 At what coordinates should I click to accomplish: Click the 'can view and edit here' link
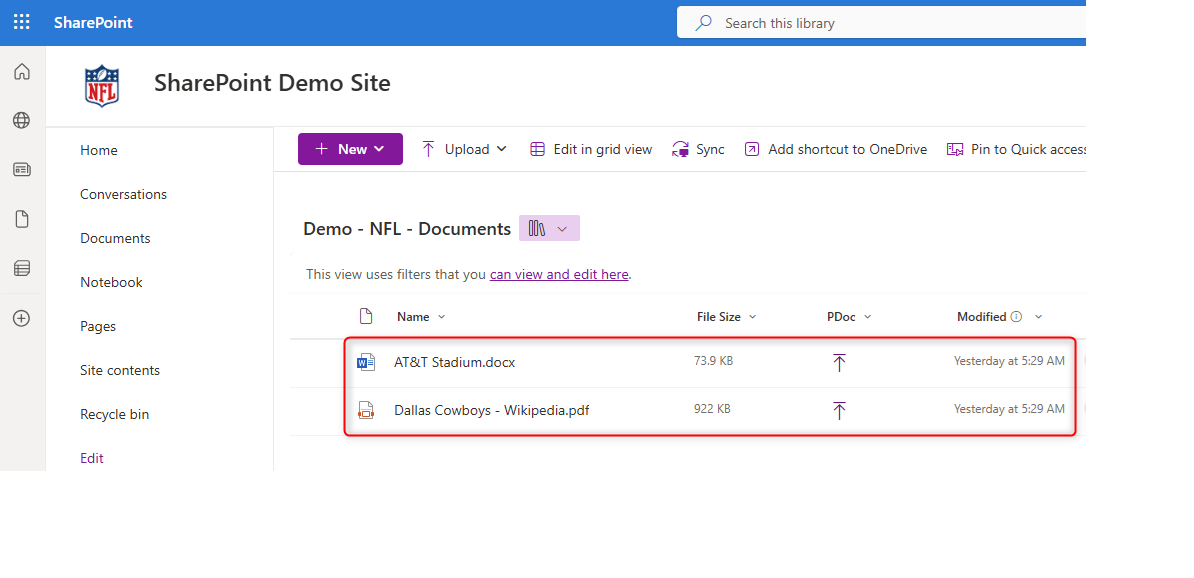click(559, 274)
